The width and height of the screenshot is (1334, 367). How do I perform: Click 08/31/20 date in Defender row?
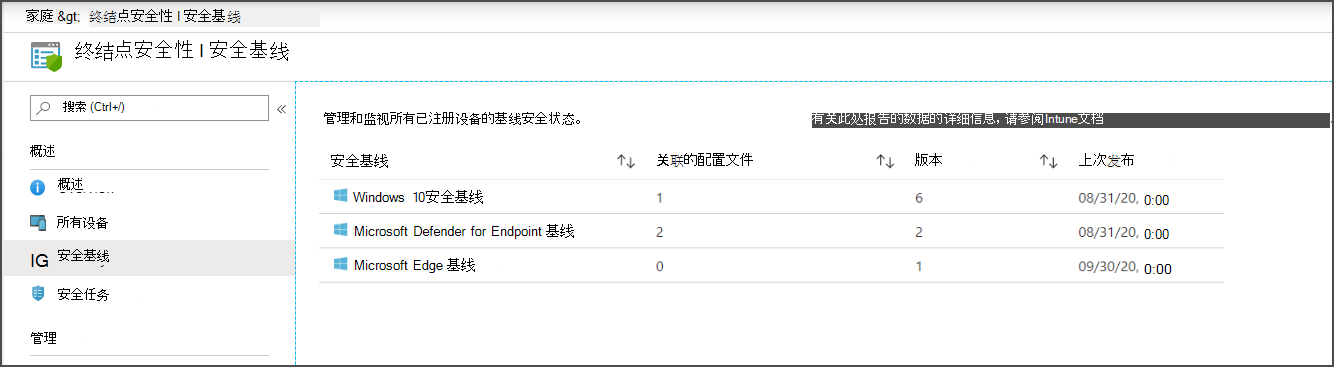1108,232
